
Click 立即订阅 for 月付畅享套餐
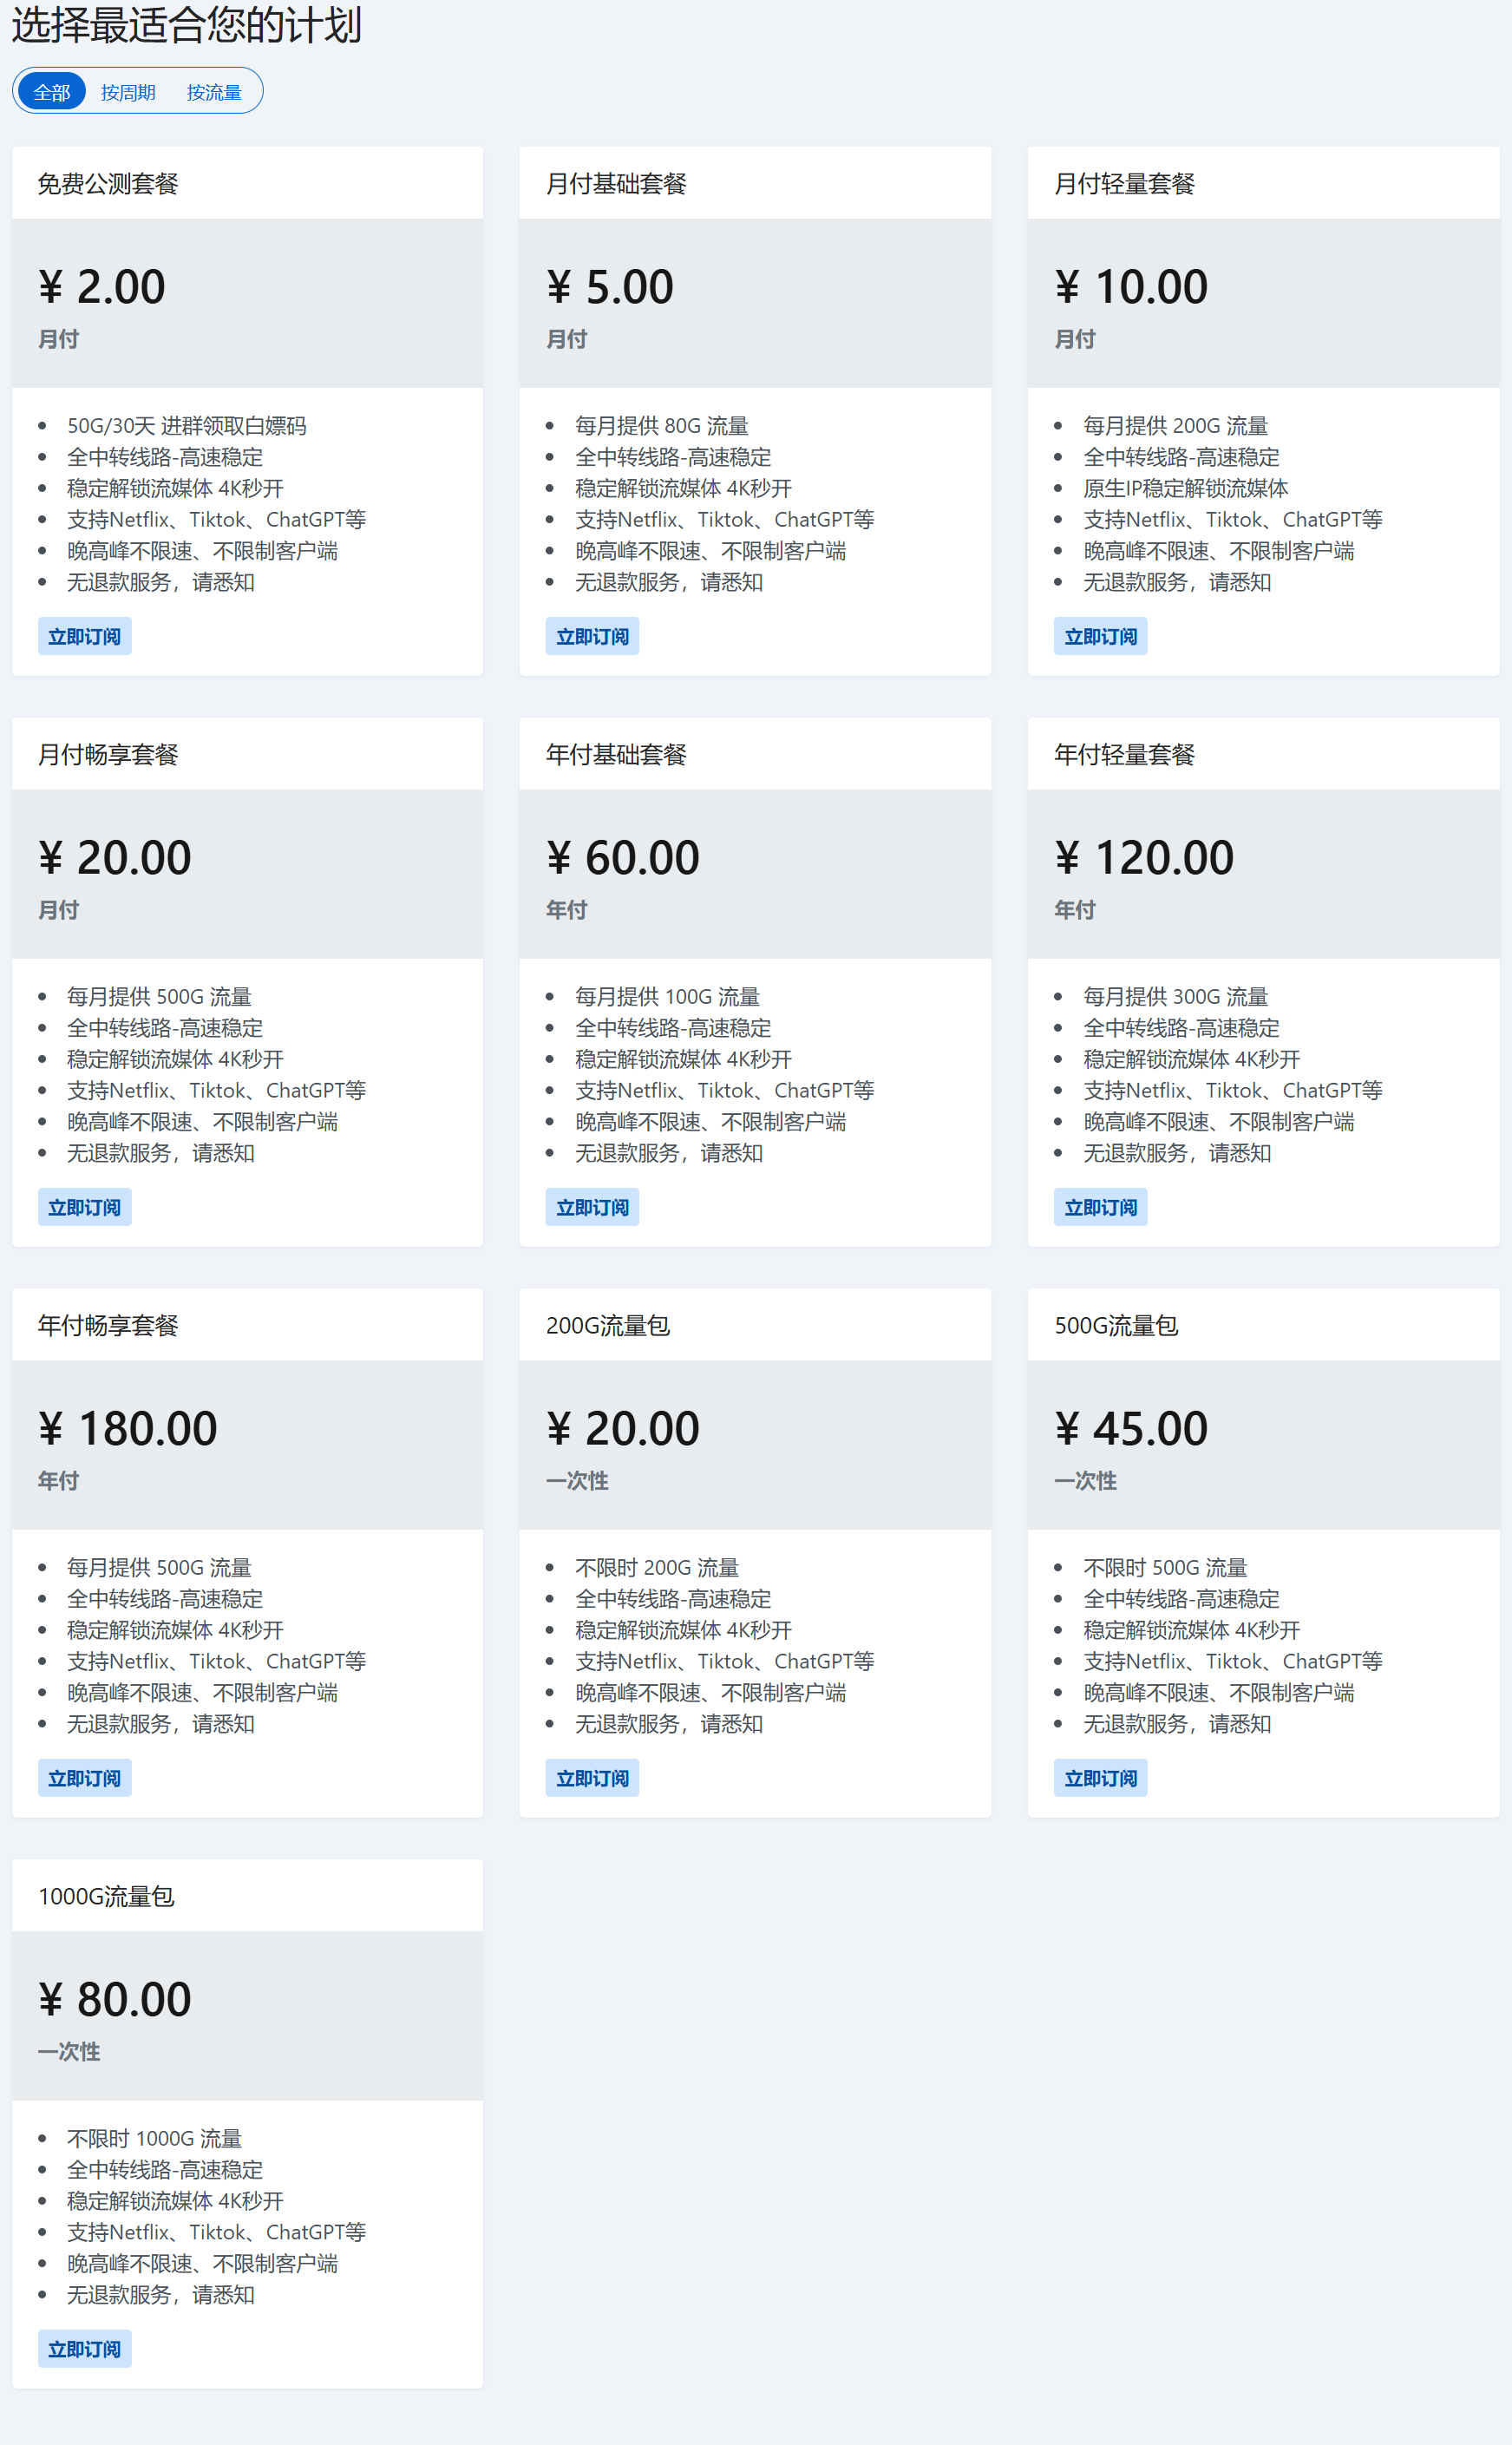[x=85, y=1207]
